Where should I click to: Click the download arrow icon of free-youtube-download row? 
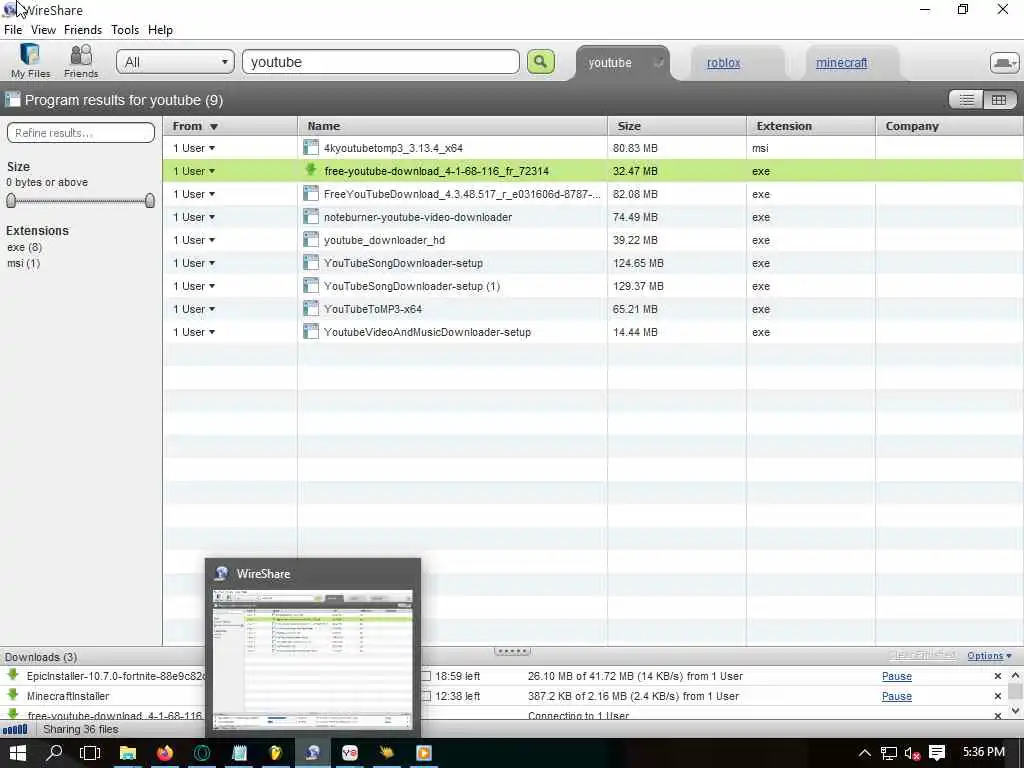pyautogui.click(x=312, y=170)
